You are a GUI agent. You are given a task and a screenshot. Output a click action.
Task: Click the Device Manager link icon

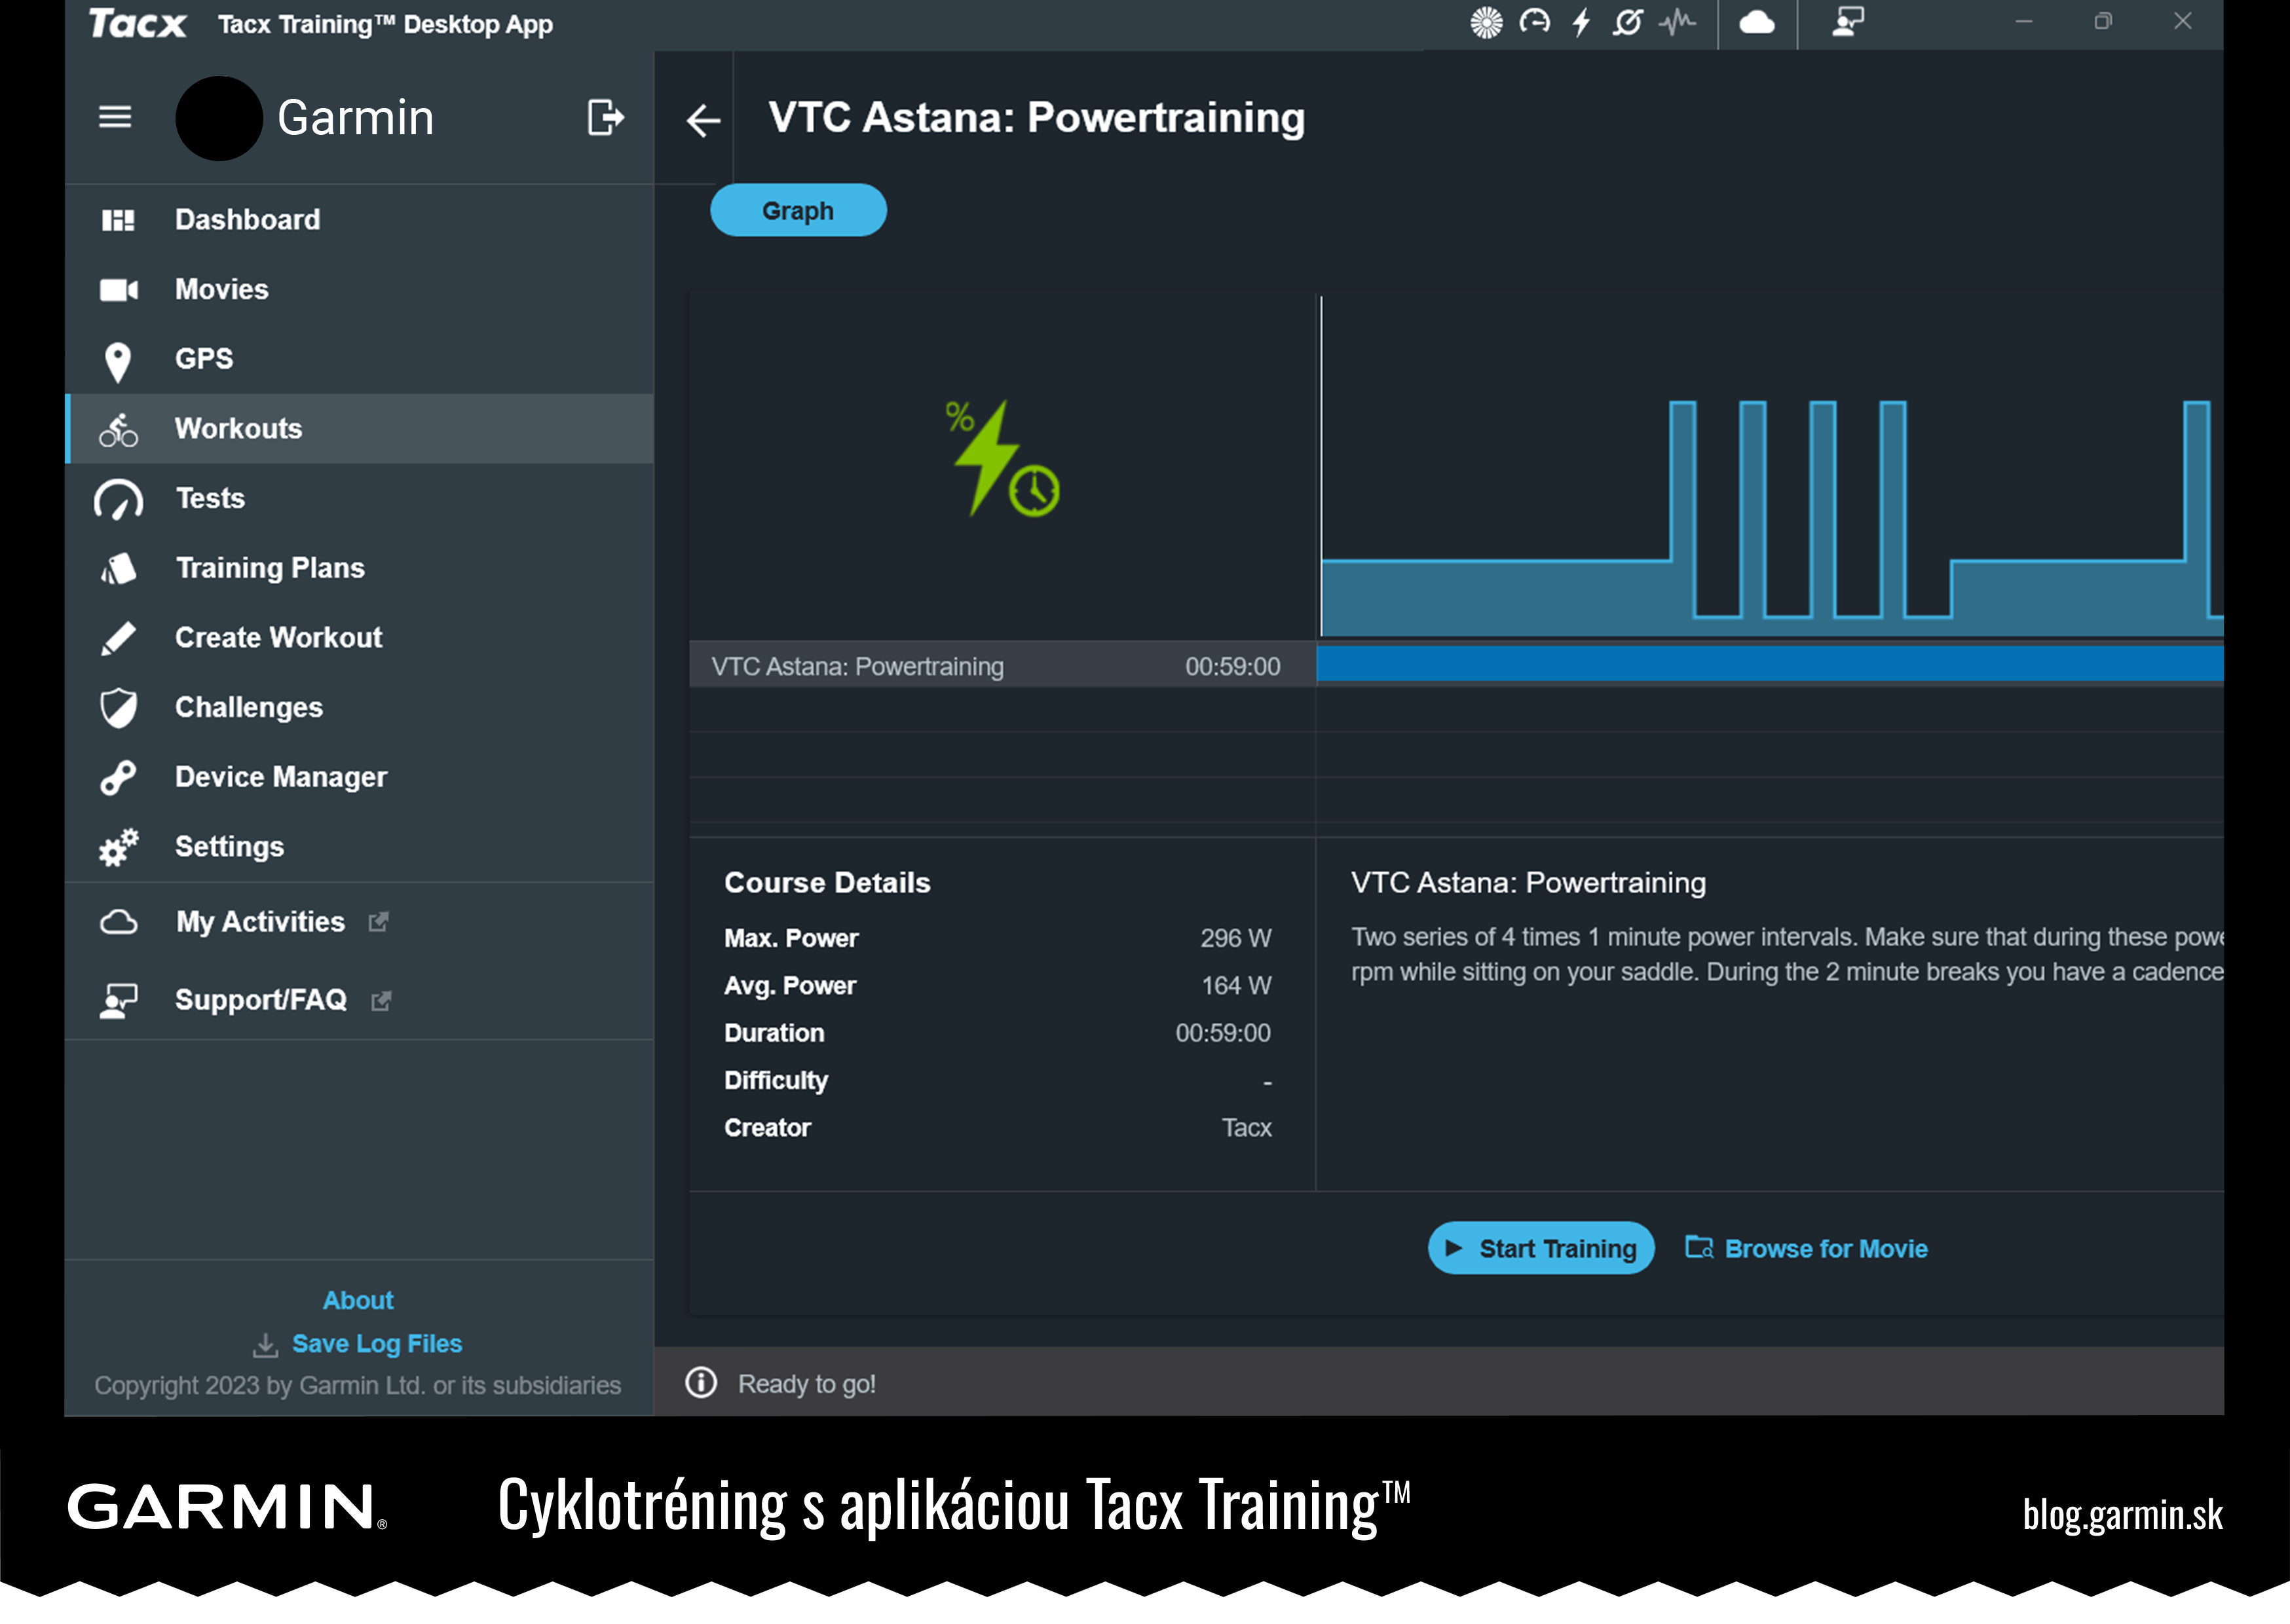(x=118, y=778)
